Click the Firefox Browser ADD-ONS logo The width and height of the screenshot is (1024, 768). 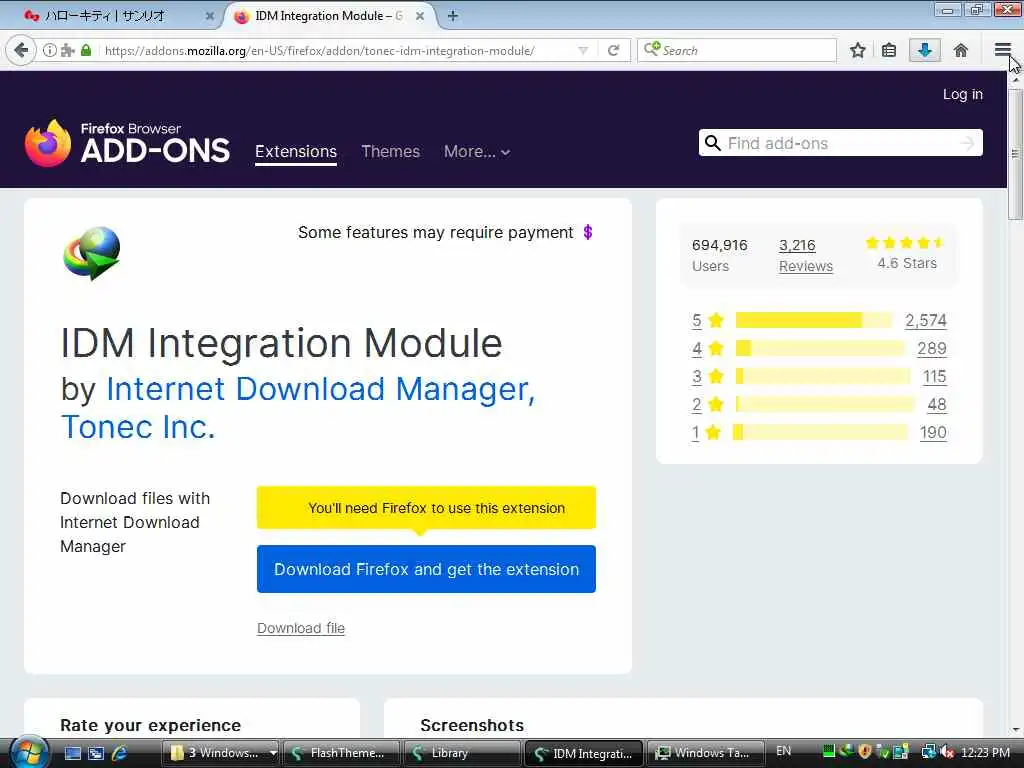tap(127, 143)
